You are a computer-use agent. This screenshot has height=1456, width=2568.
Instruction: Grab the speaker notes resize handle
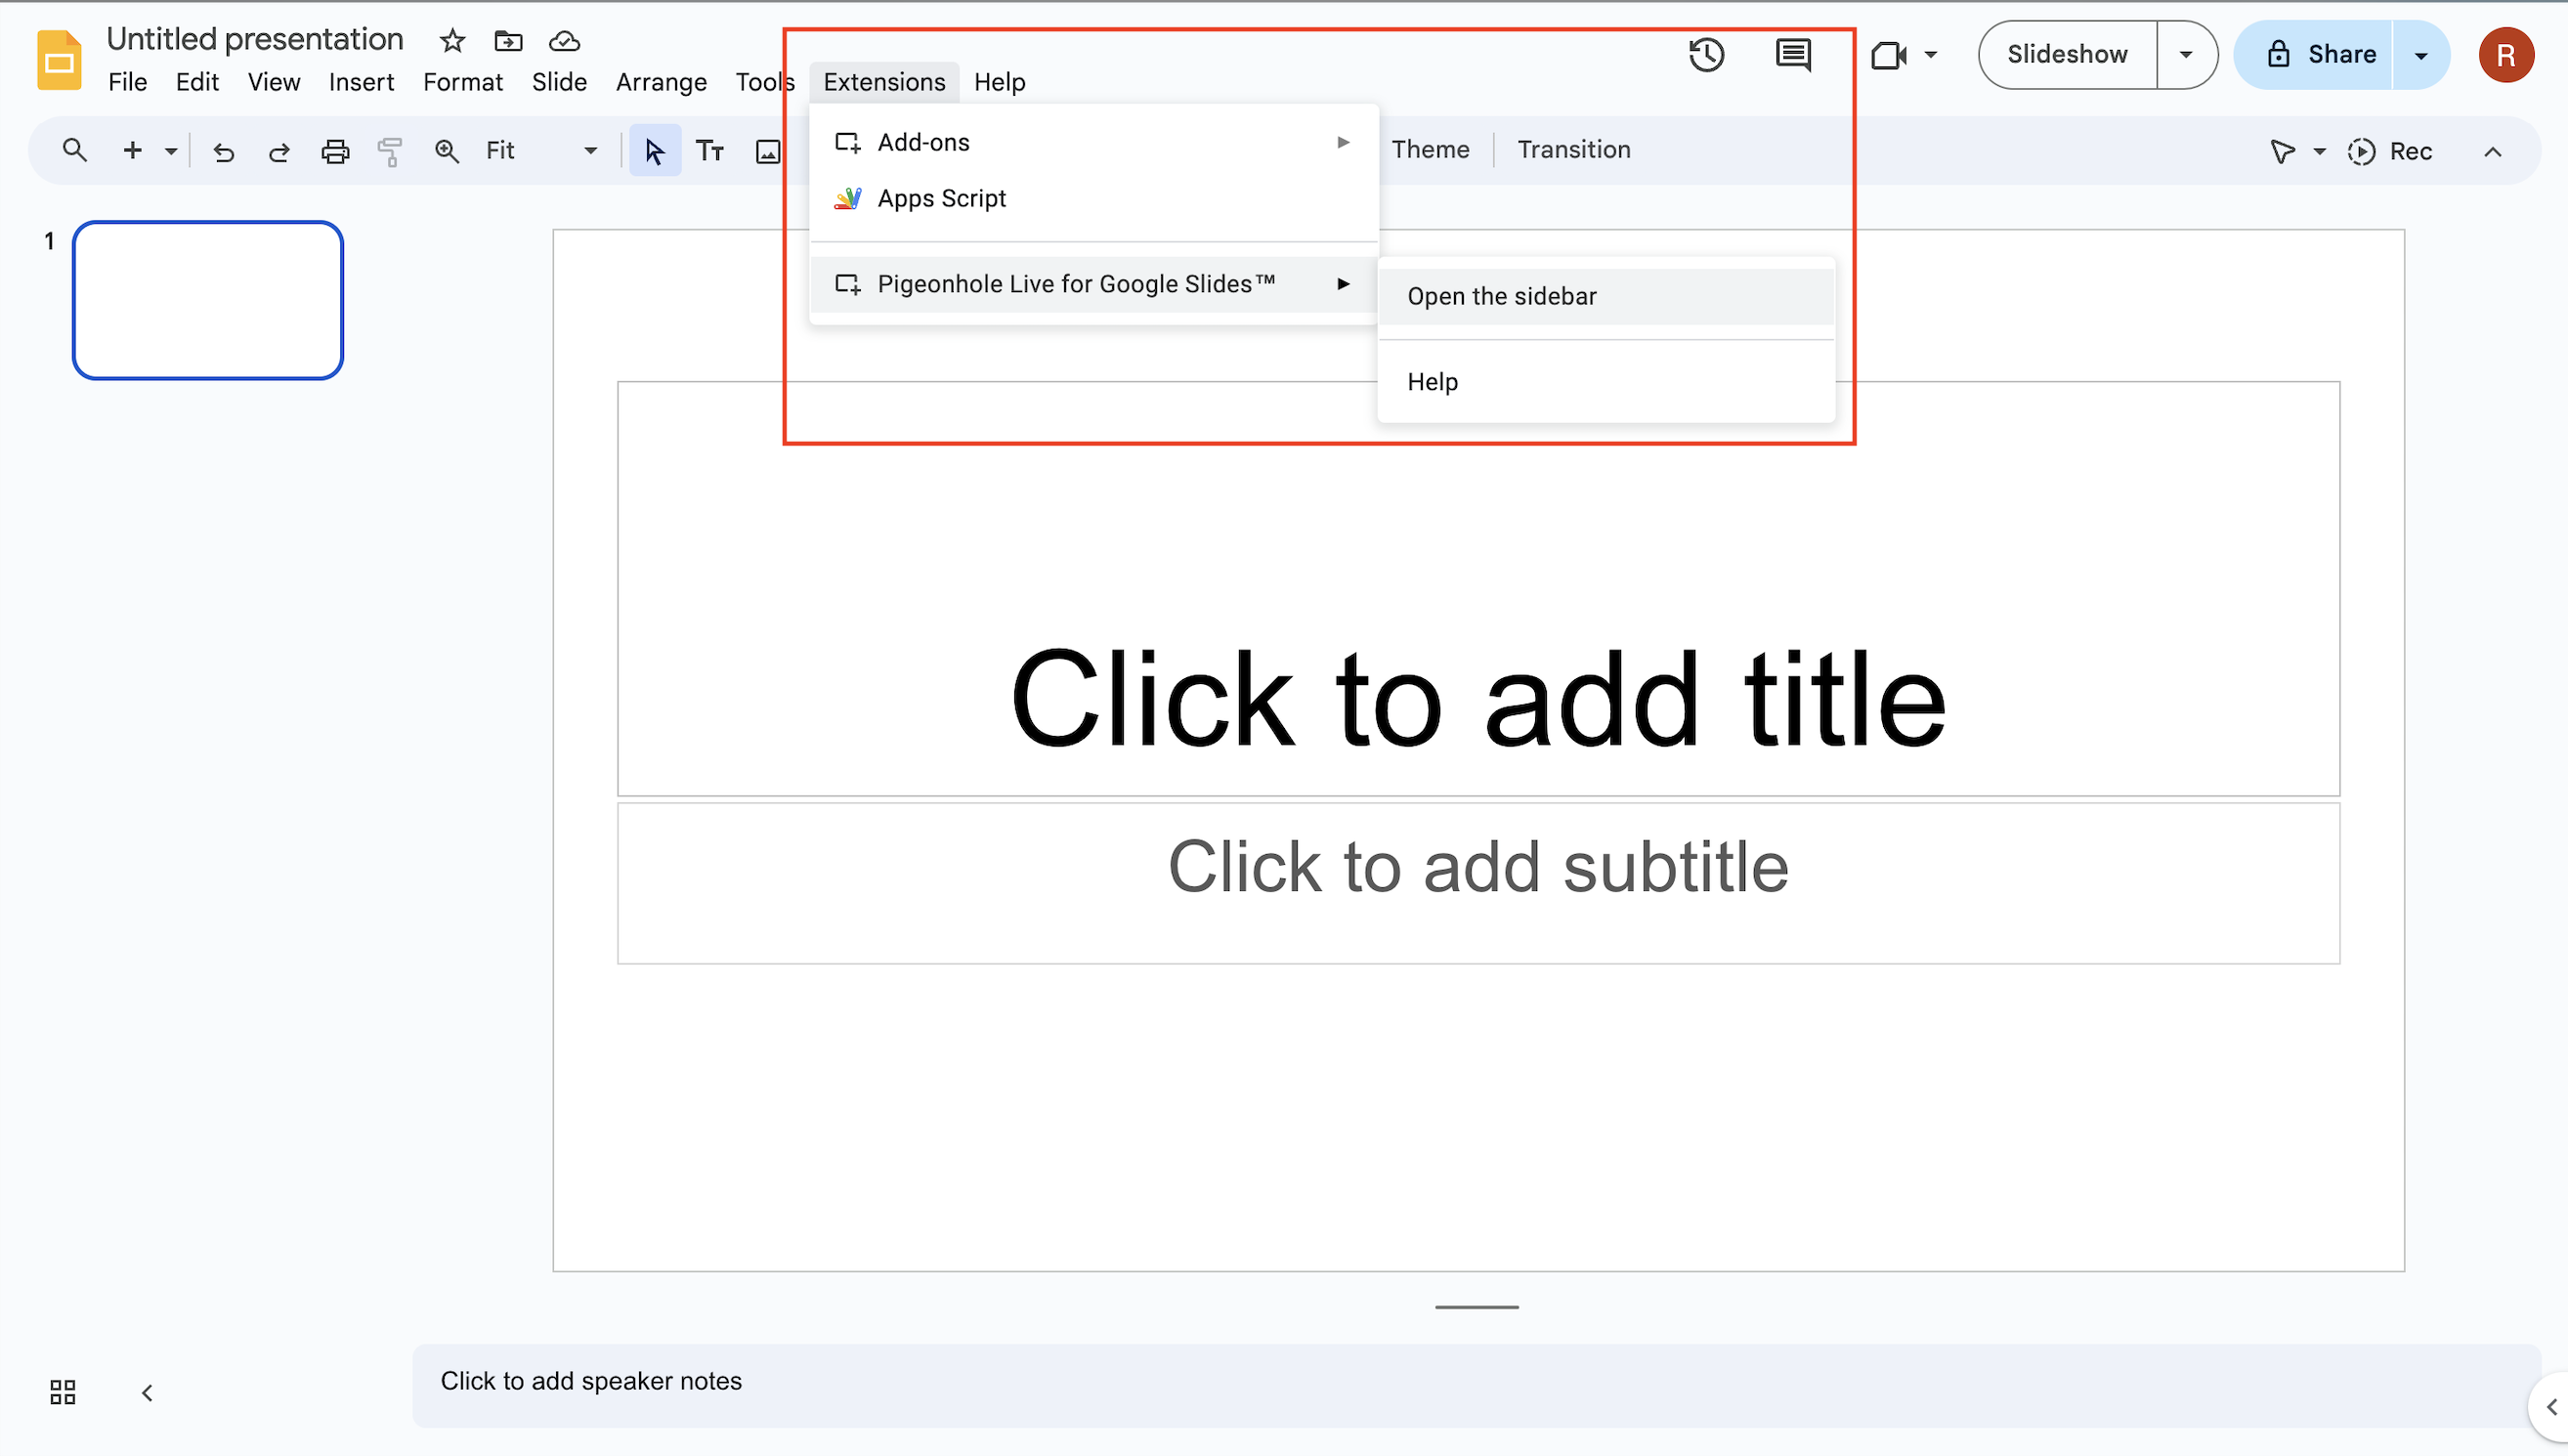click(x=1476, y=1307)
